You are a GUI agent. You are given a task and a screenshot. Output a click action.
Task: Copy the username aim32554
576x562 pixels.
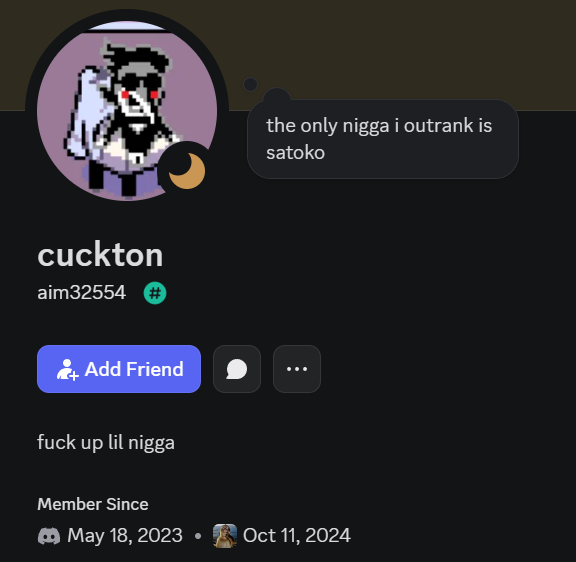click(82, 293)
